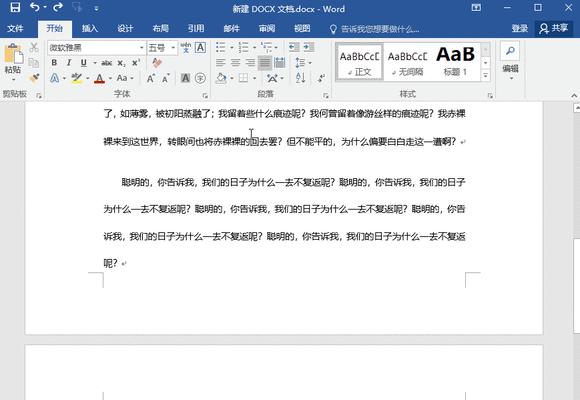Show or hide paragraph marks

321,78
